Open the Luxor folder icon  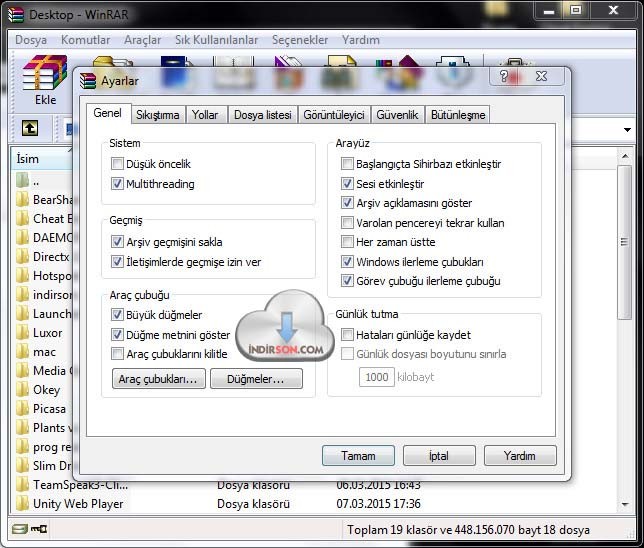point(22,333)
